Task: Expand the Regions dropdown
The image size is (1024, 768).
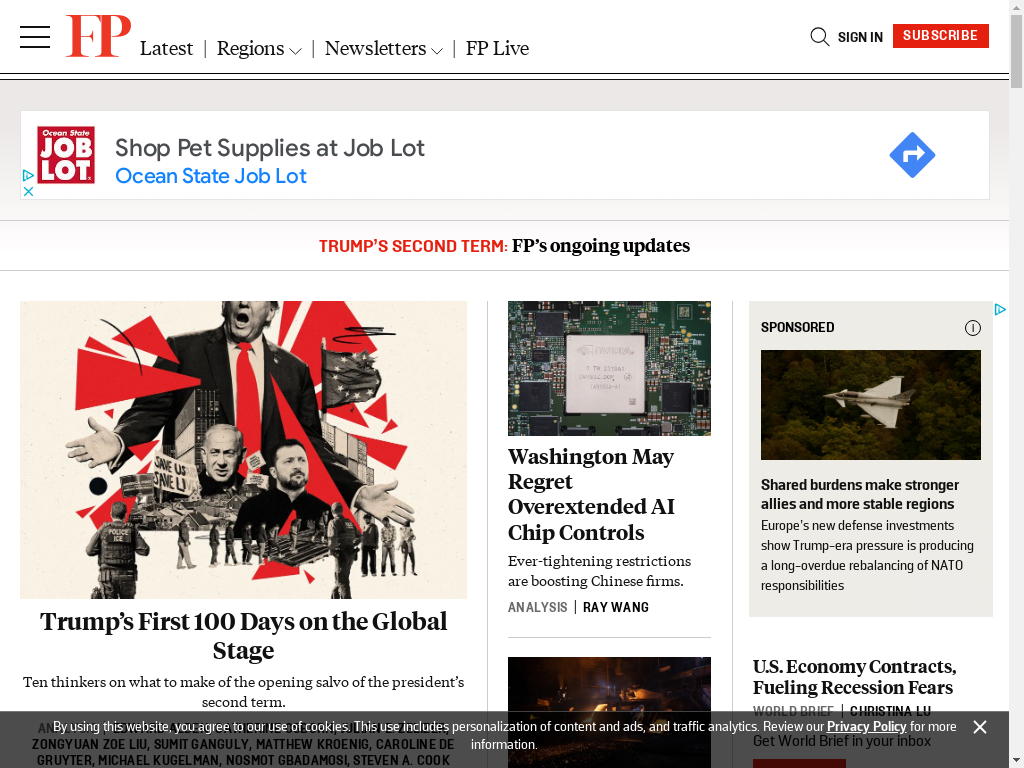Action: coord(259,48)
